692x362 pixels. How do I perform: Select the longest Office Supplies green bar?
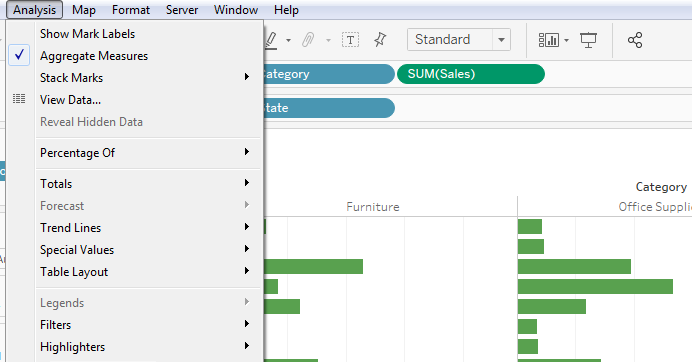595,287
